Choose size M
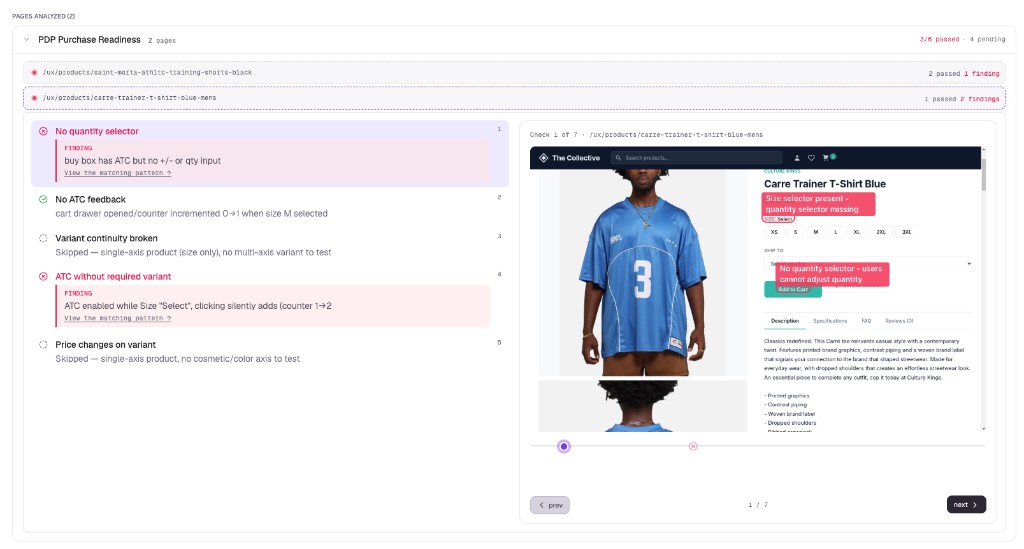The height and width of the screenshot is (549, 1024). pos(816,232)
